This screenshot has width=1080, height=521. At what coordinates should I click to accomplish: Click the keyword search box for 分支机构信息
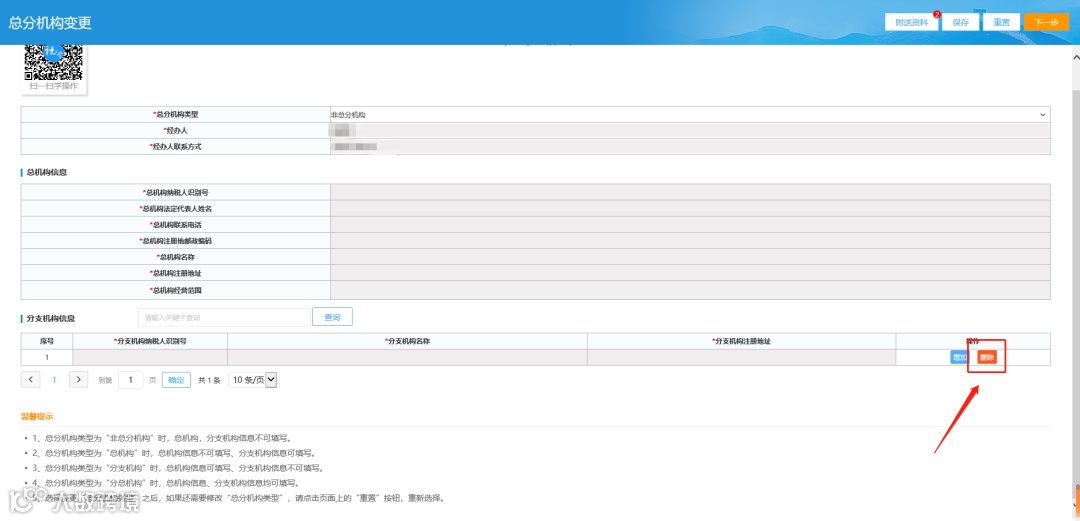coord(224,317)
